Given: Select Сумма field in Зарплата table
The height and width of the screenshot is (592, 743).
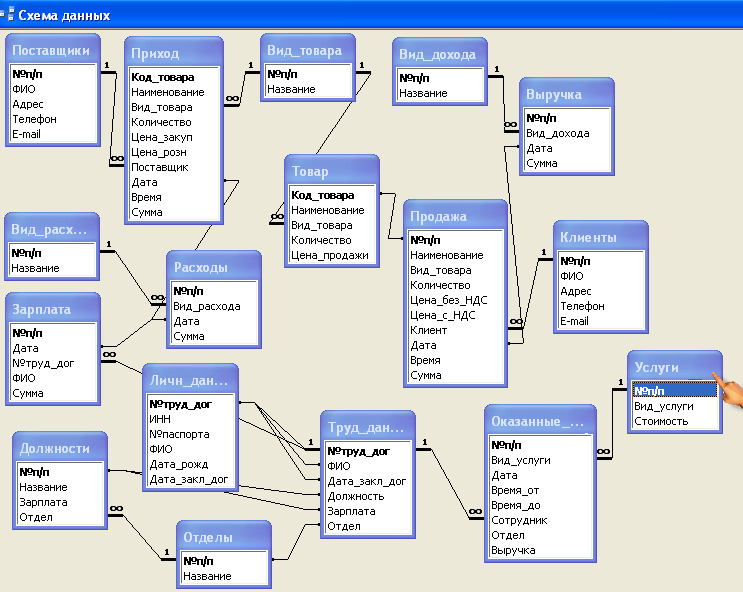Looking at the screenshot, I should coord(53,393).
